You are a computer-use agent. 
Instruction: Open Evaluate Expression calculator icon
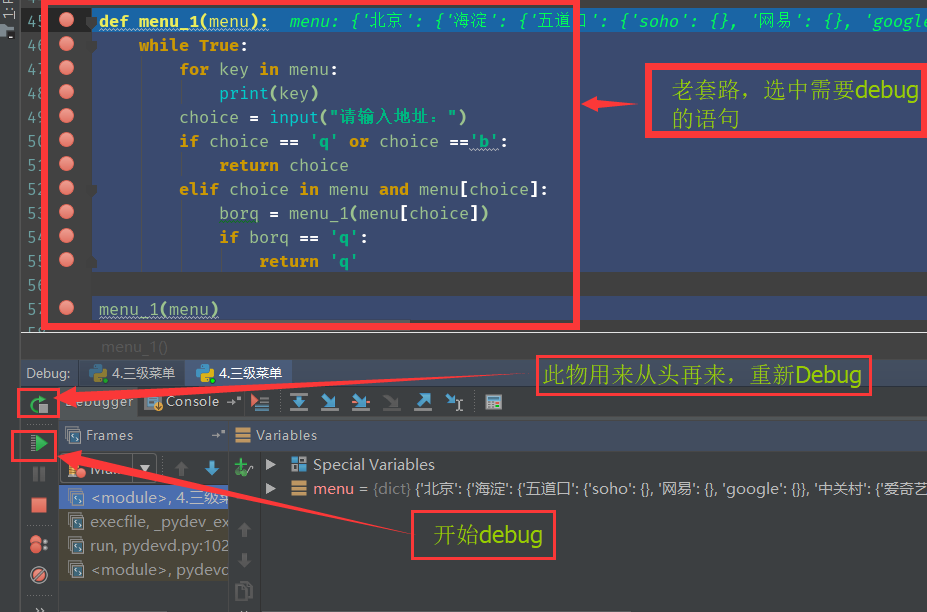pyautogui.click(x=494, y=402)
